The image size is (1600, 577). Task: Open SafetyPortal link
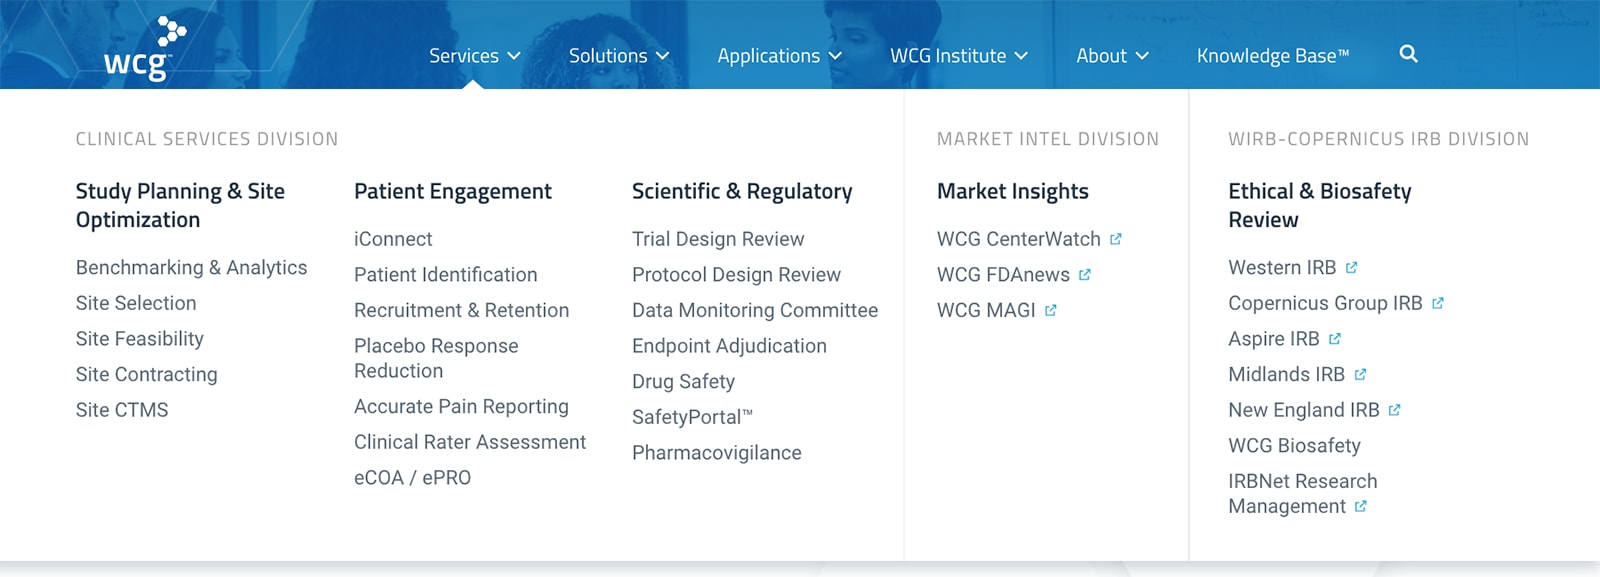(692, 417)
